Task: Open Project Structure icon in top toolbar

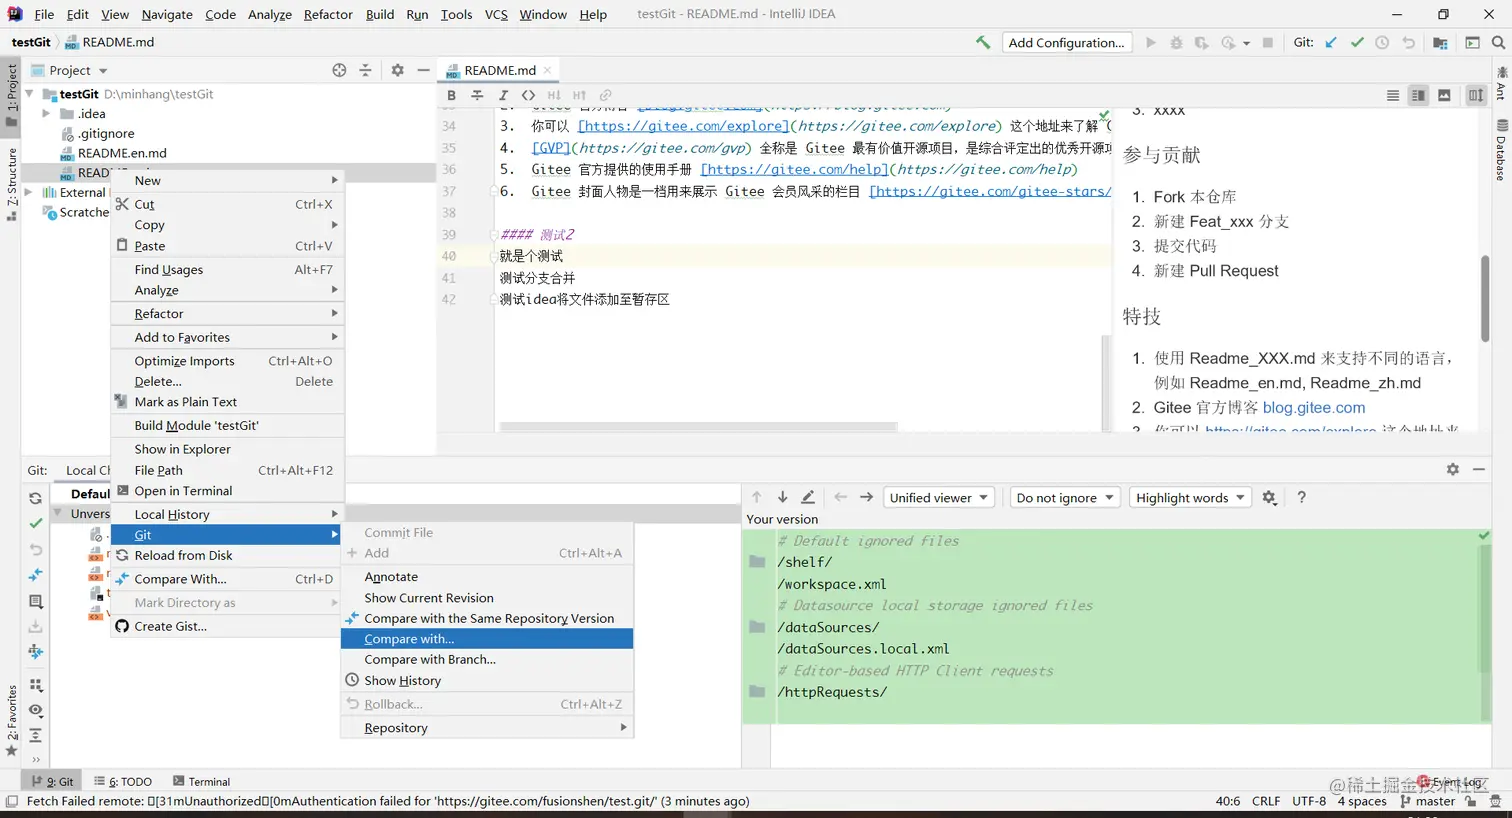Action: 1440,42
